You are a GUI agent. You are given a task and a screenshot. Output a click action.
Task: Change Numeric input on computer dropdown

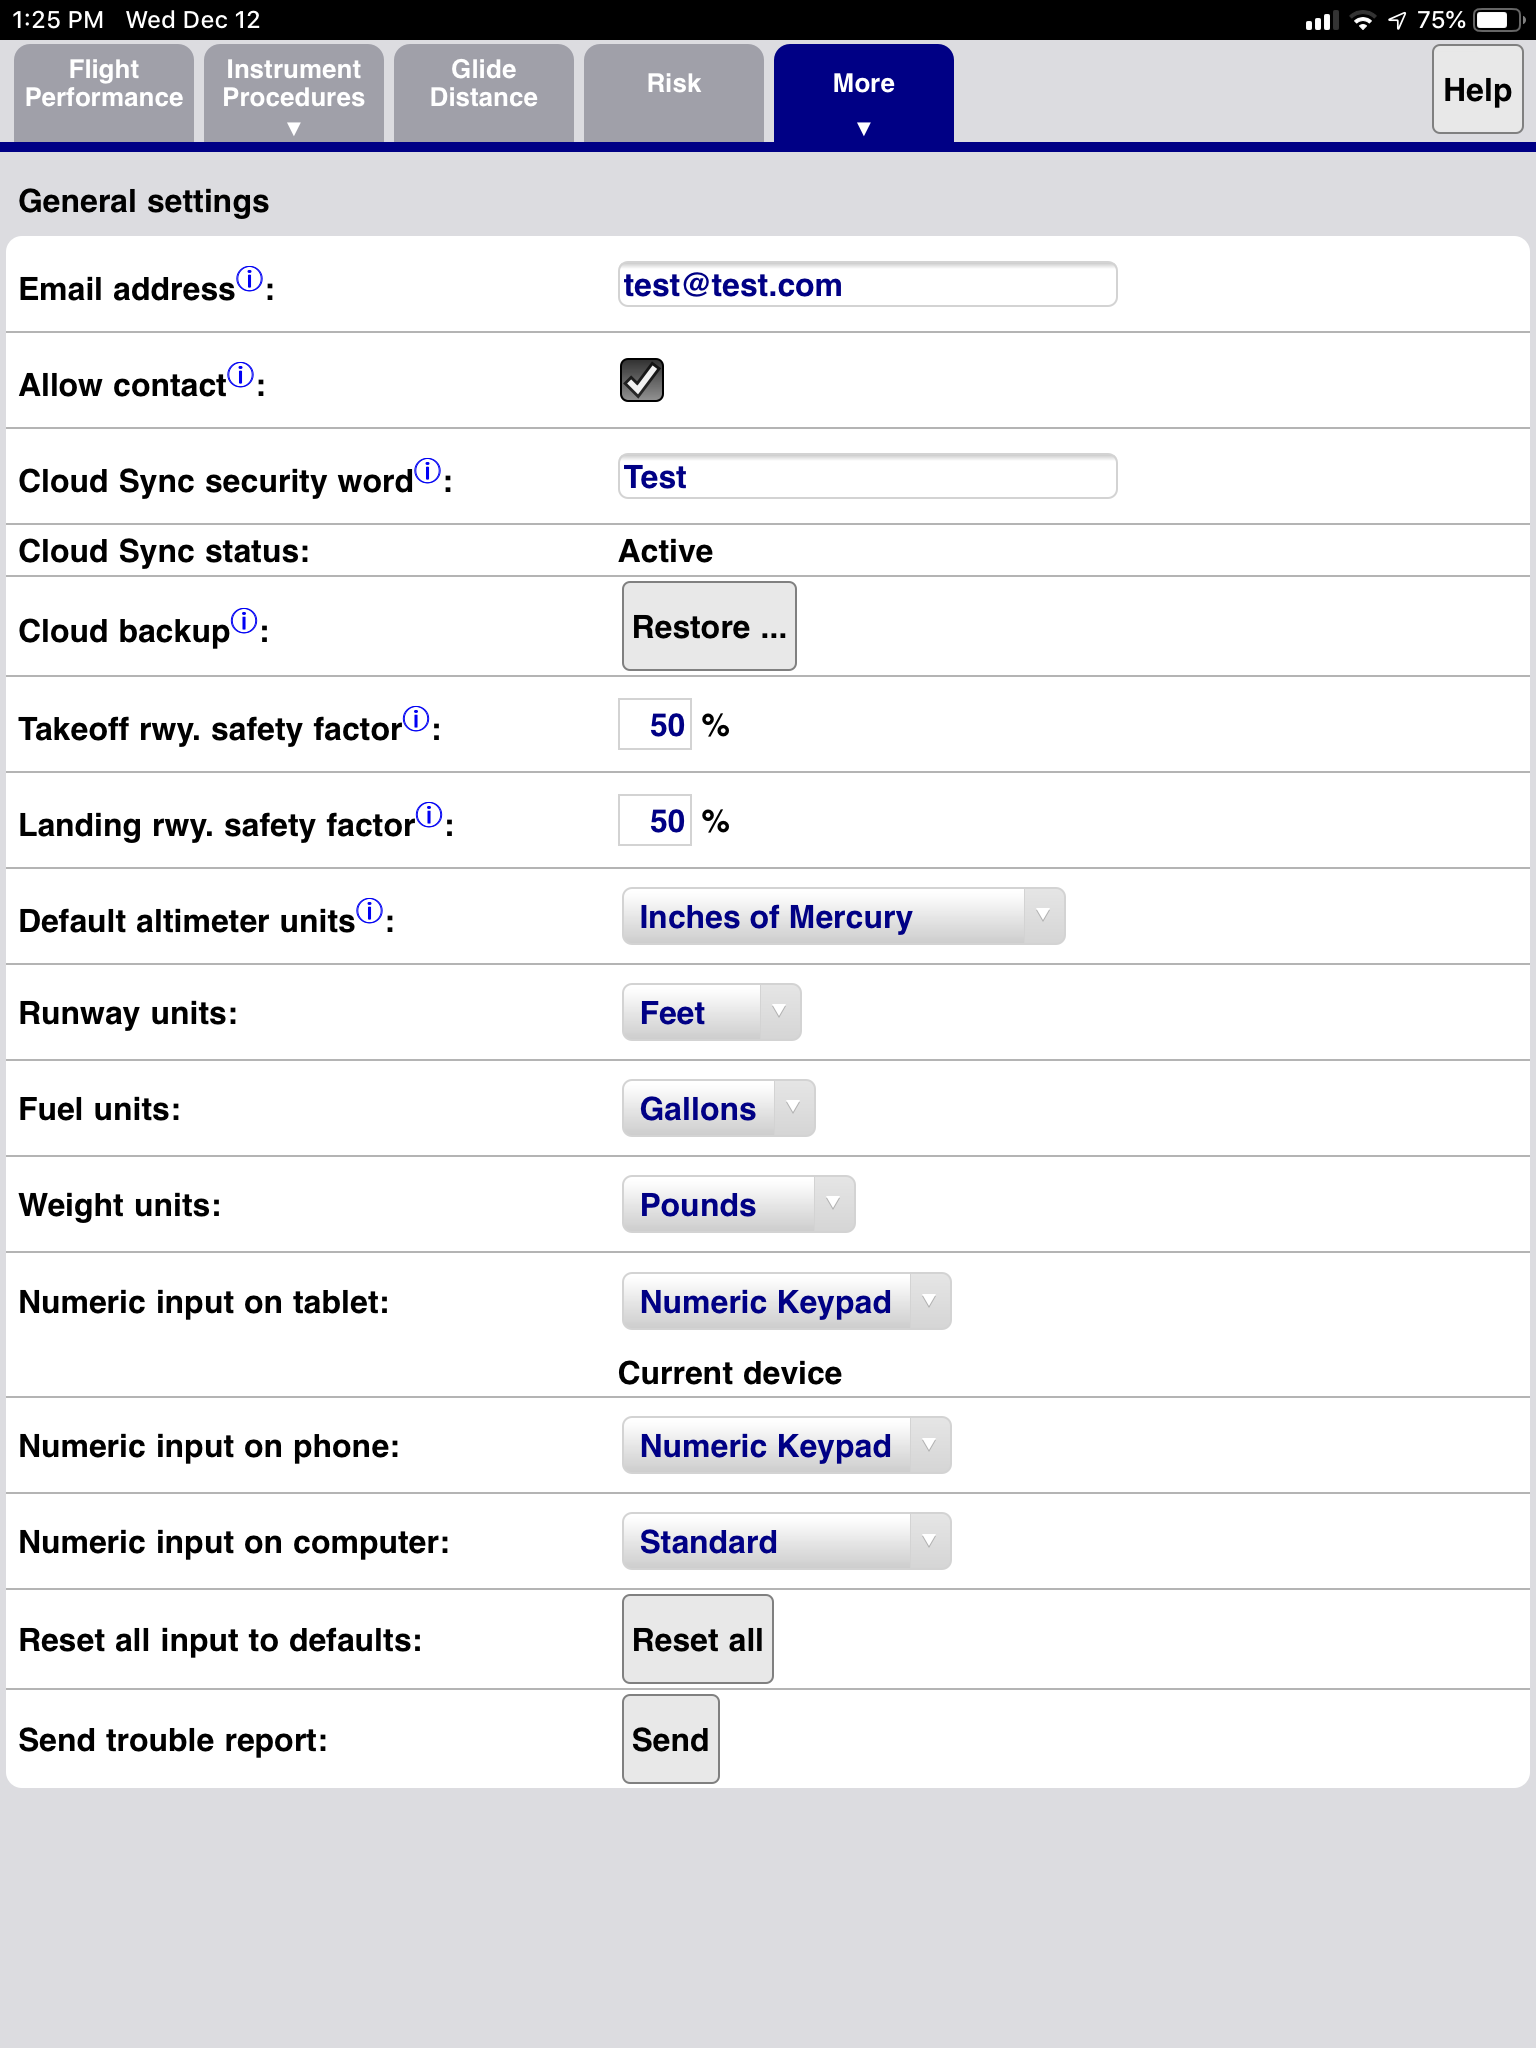point(786,1542)
